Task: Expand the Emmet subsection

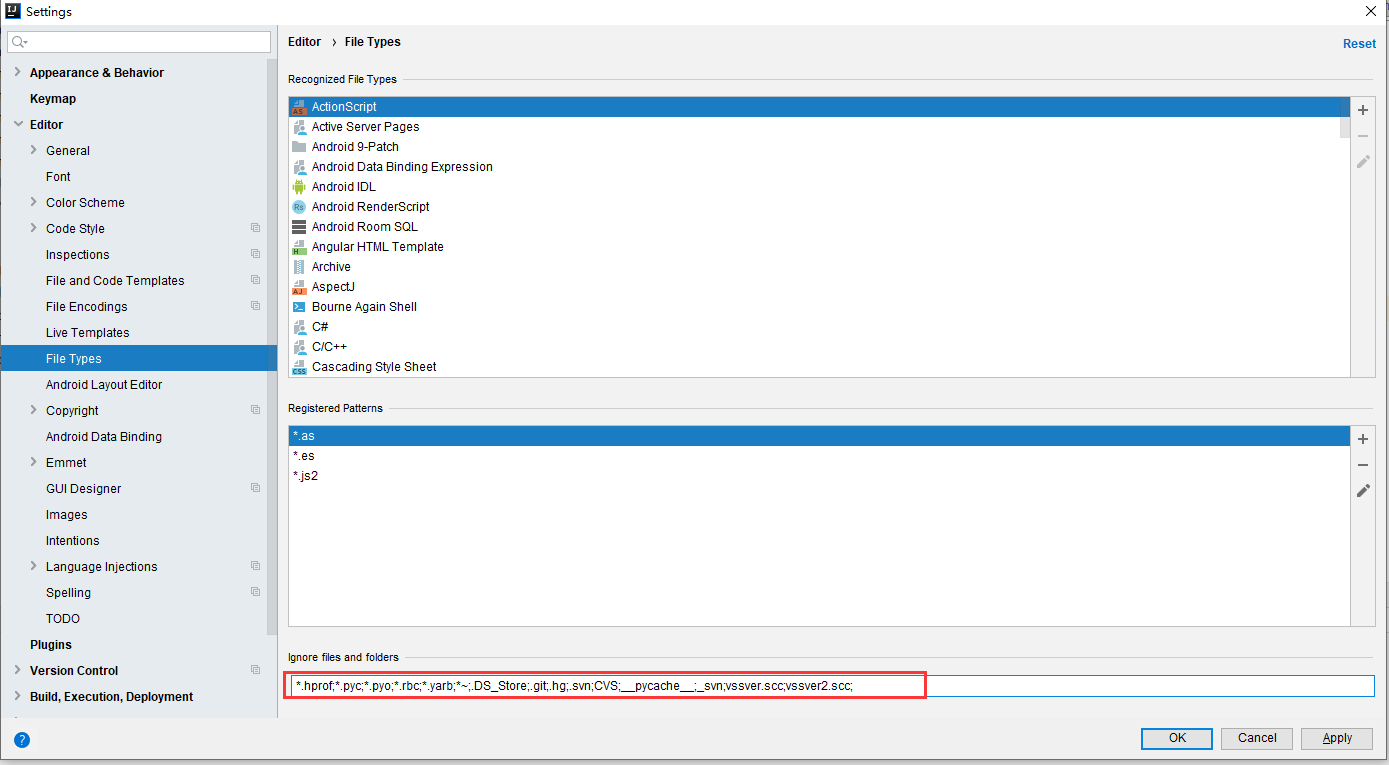Action: 34,462
